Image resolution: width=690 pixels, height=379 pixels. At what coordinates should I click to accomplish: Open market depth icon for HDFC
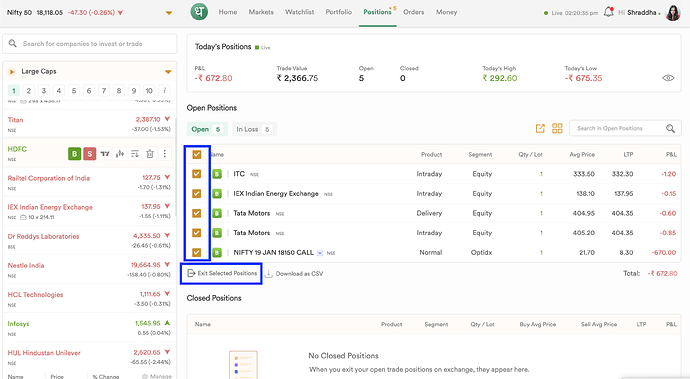(135, 154)
